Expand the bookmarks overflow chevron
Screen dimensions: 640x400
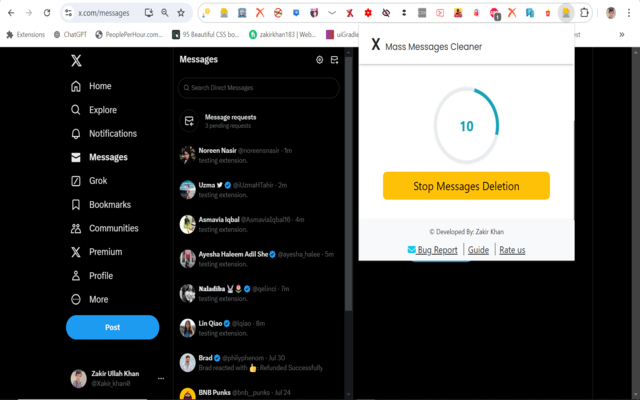point(622,35)
